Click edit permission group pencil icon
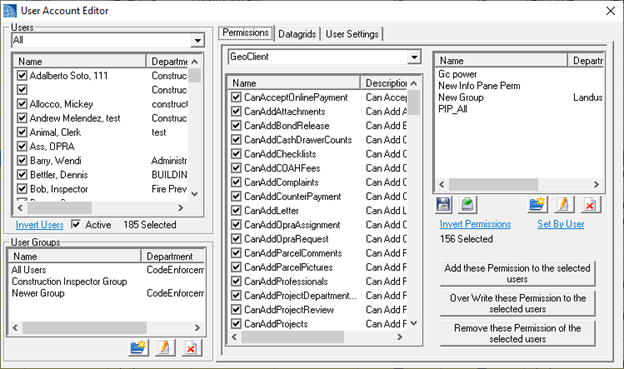Screen dimensions: 624x369 click(564, 205)
